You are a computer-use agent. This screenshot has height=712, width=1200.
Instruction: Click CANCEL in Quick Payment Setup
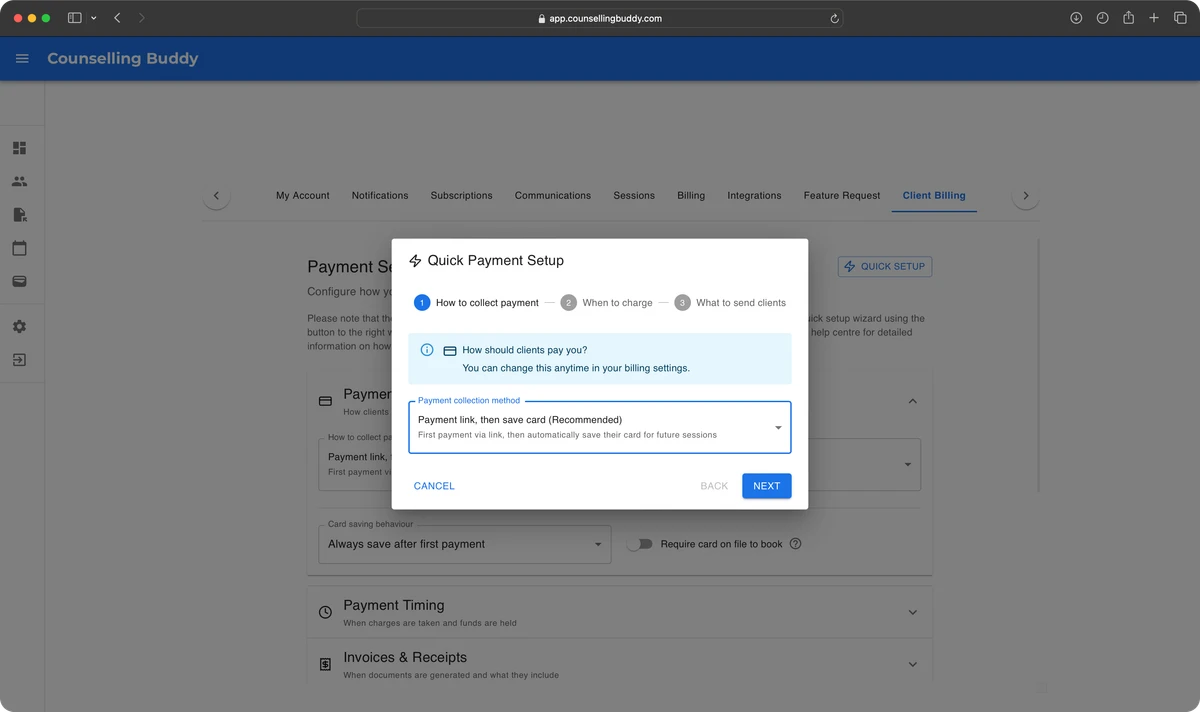pyautogui.click(x=434, y=486)
